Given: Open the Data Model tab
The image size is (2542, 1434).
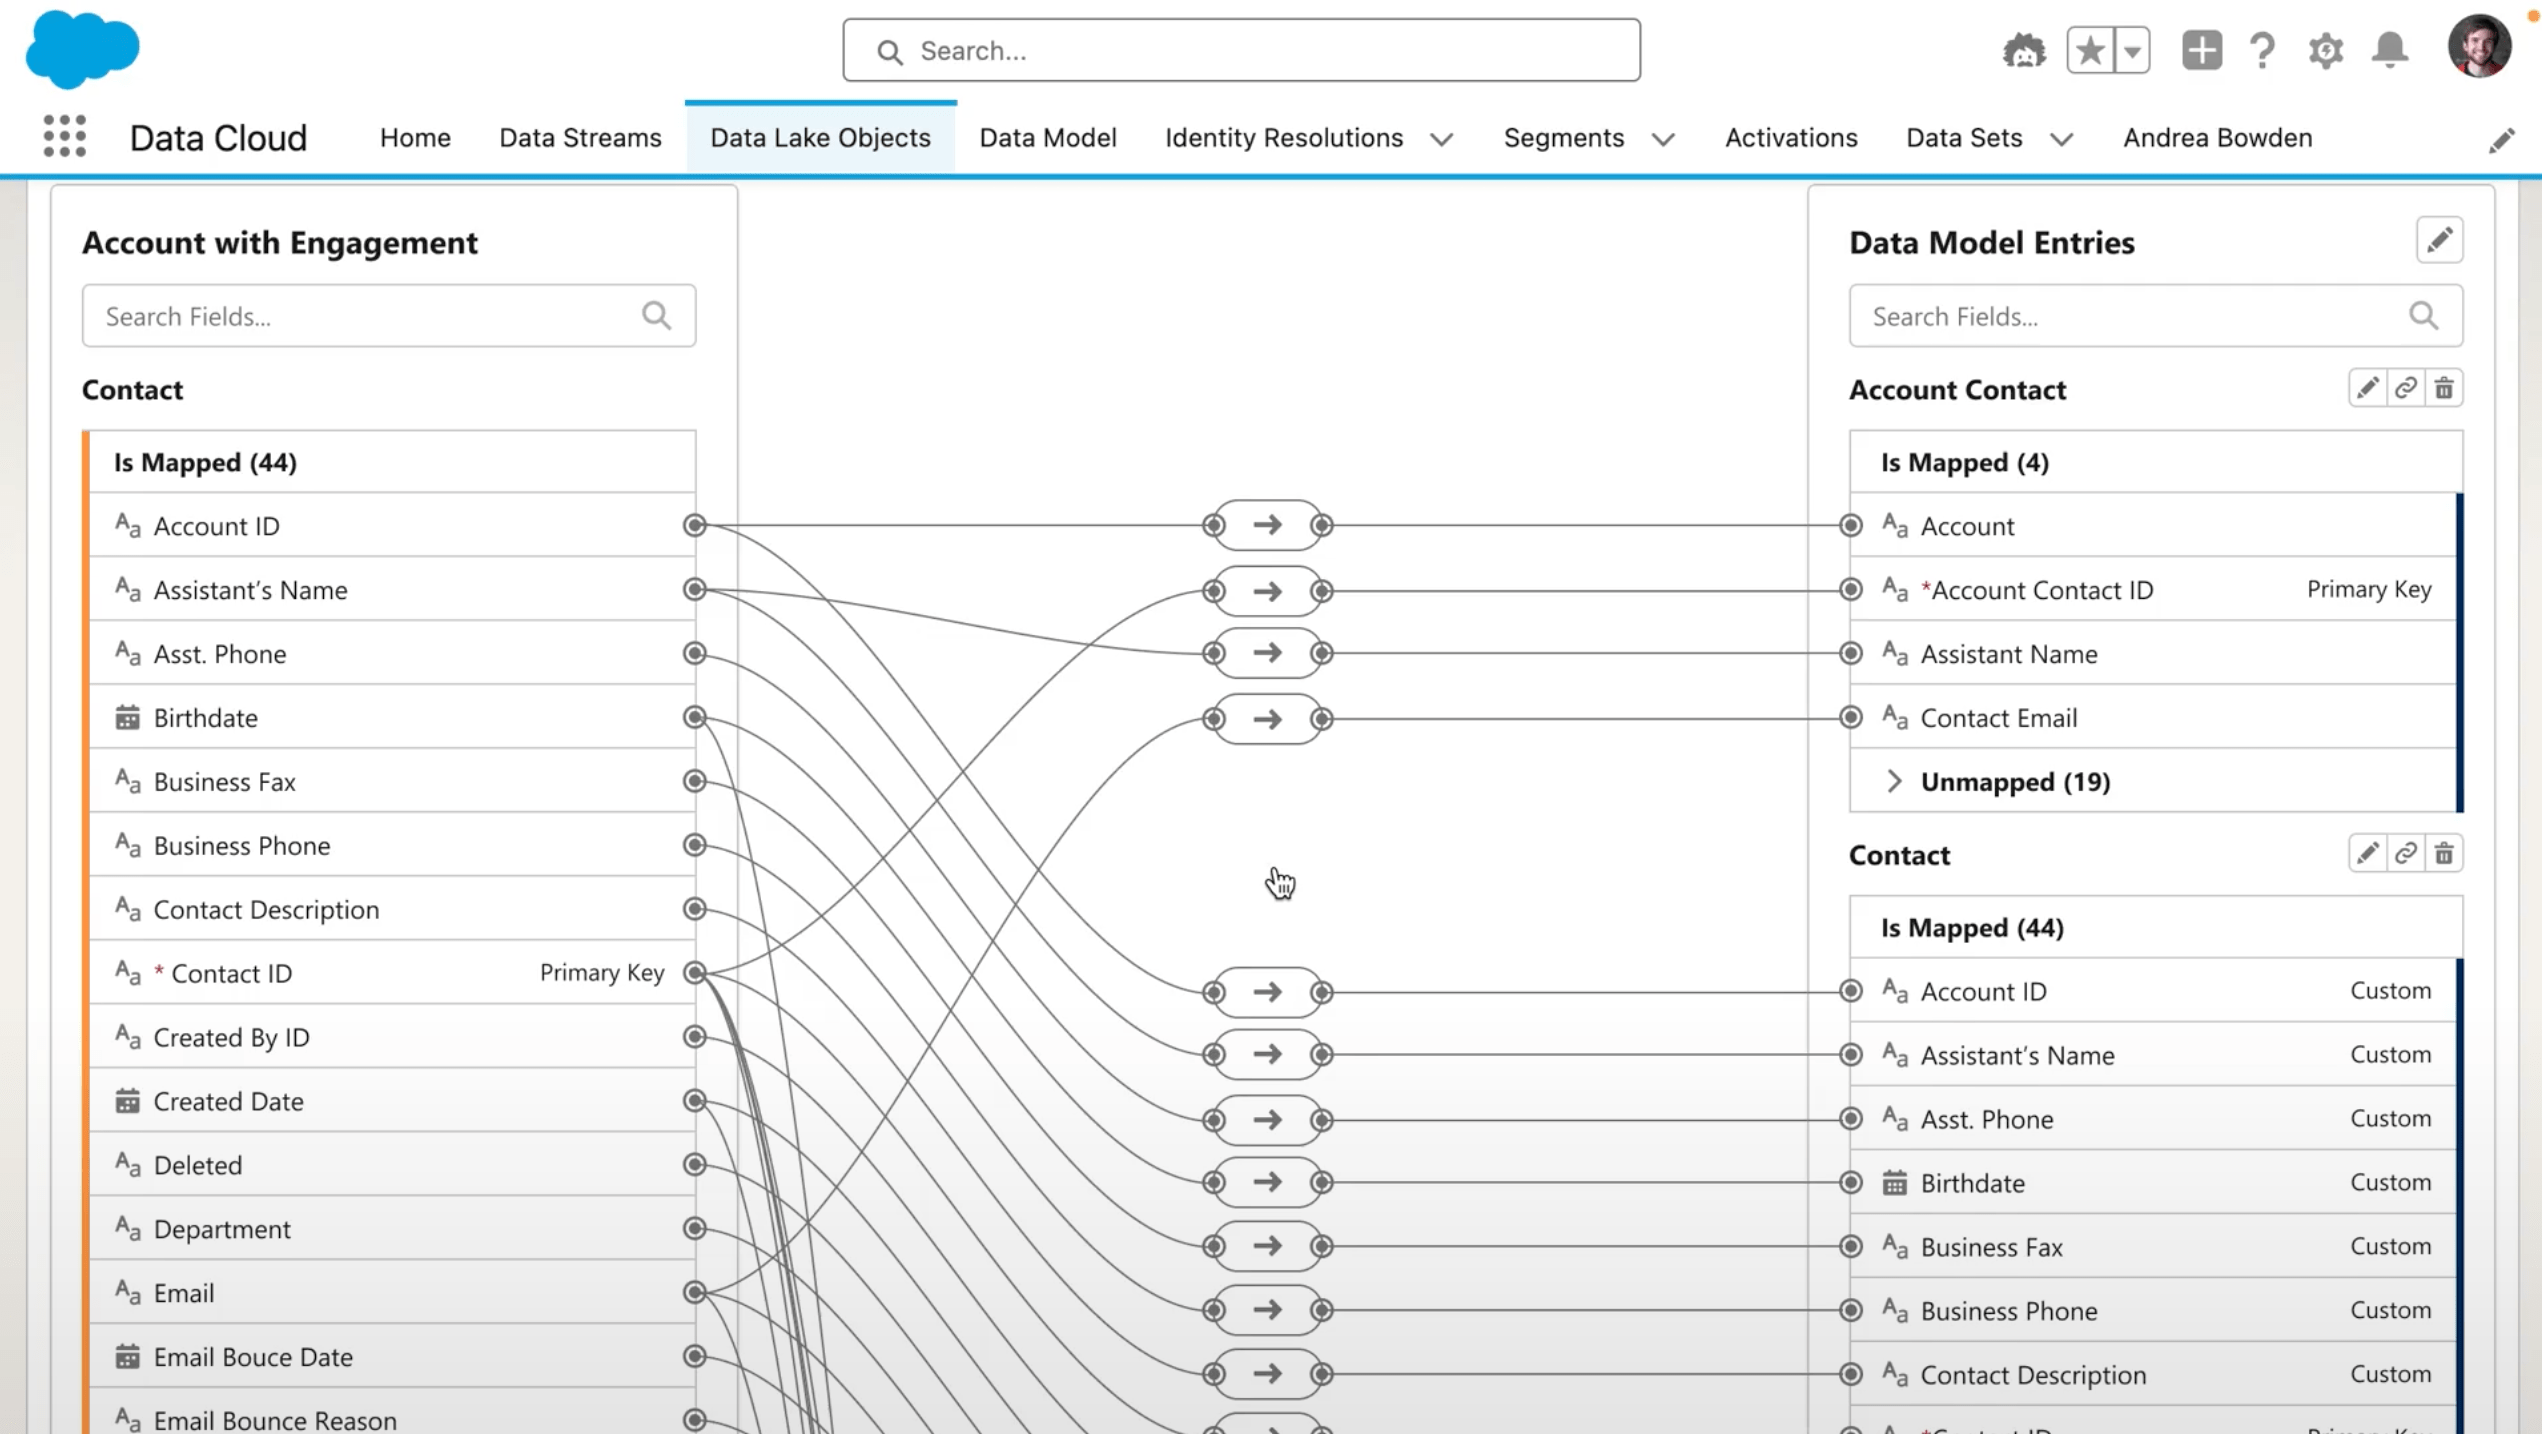Looking at the screenshot, I should 1047,137.
